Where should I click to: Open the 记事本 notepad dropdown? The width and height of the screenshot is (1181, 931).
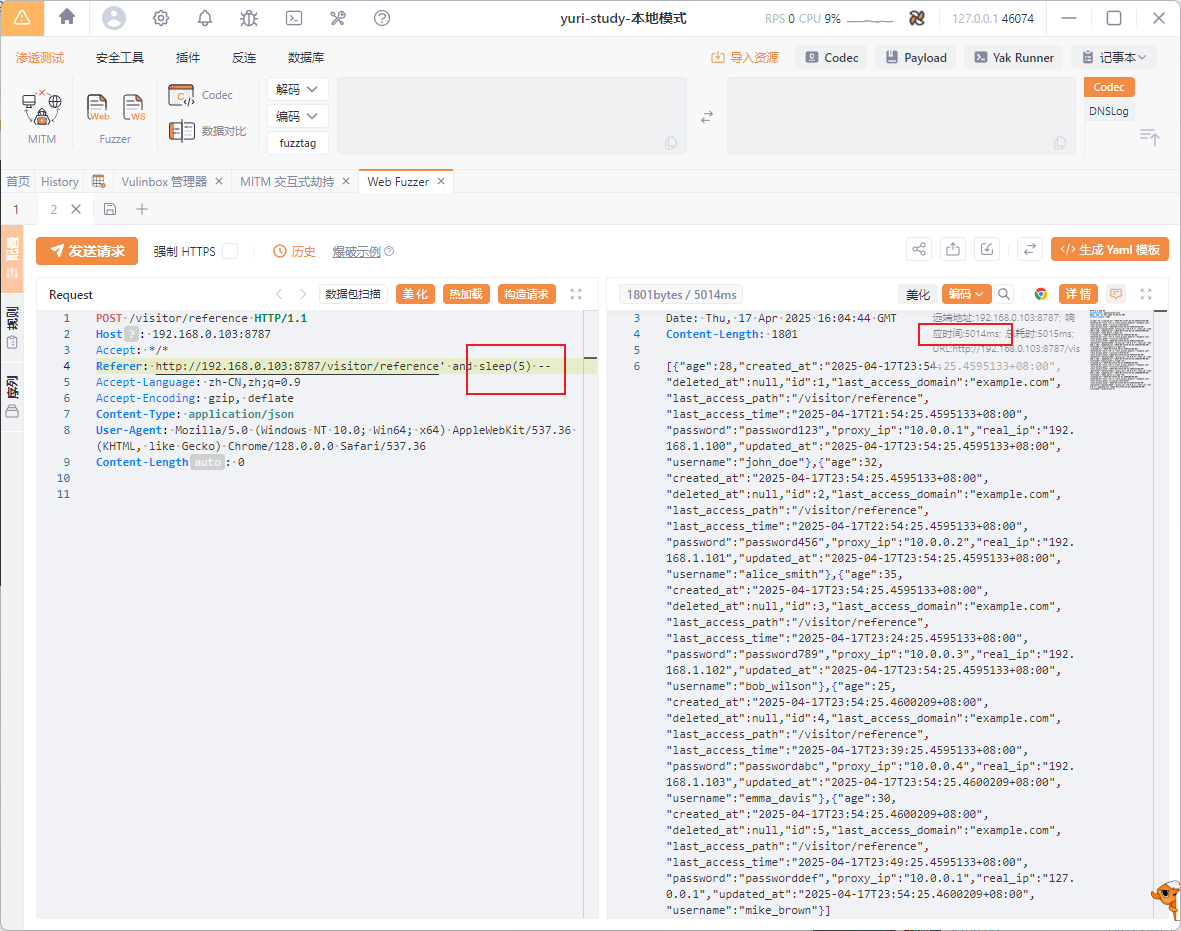(1113, 58)
